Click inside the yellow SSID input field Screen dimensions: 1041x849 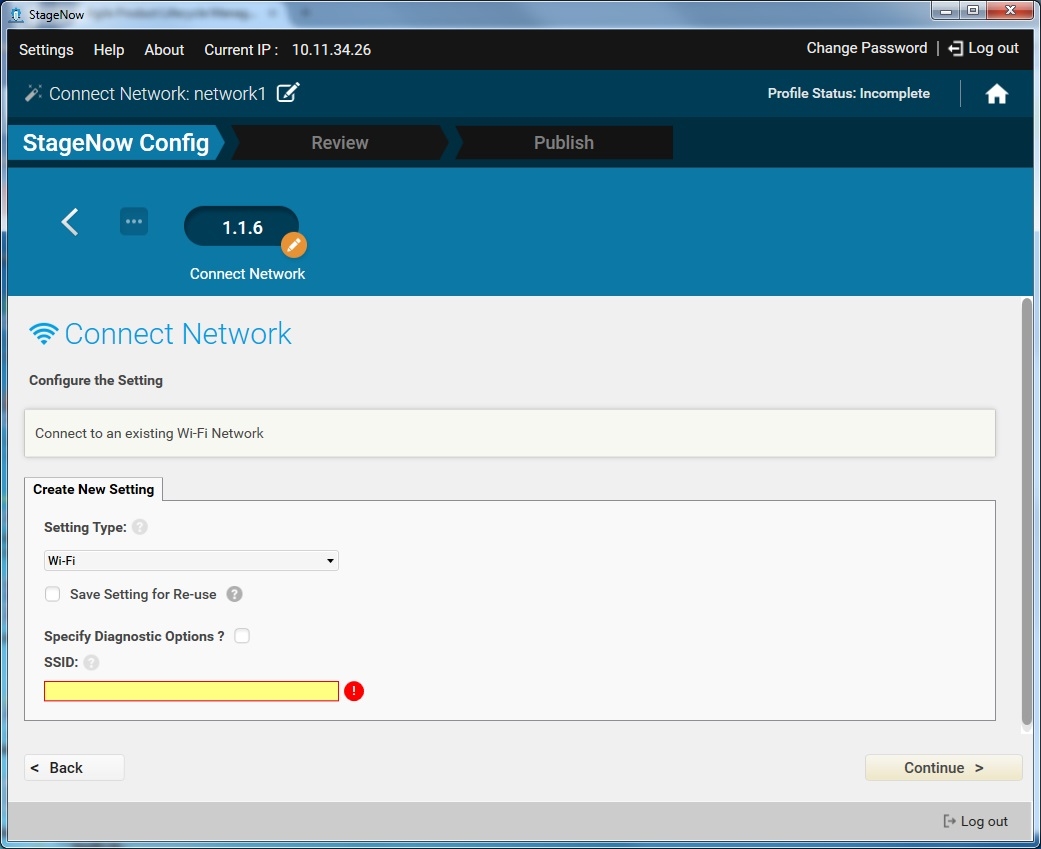[191, 691]
